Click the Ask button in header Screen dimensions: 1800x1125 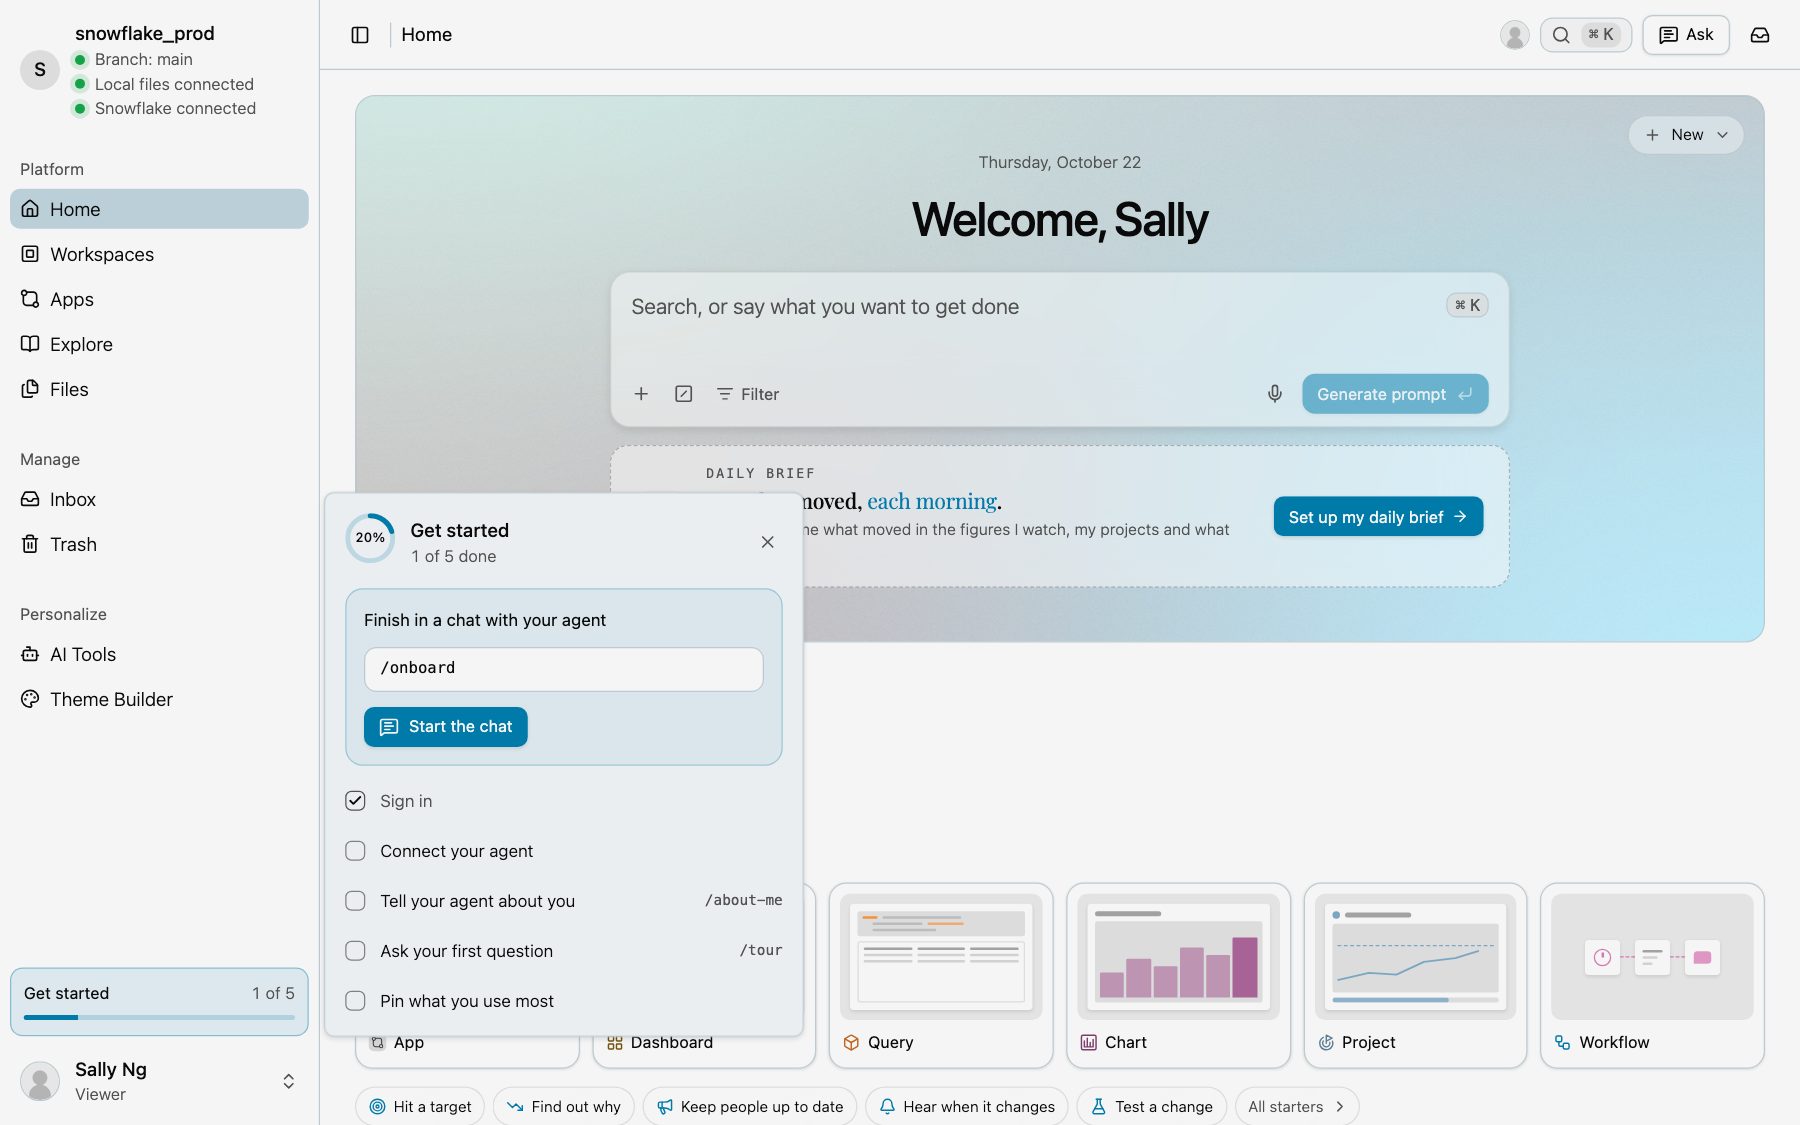click(x=1686, y=35)
